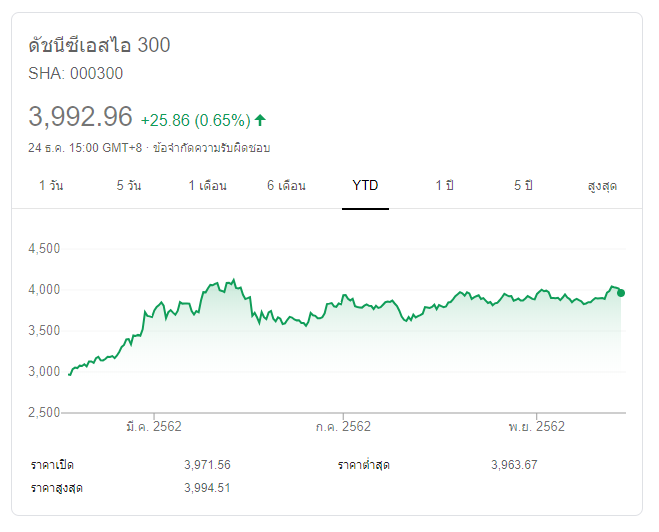Click the ราคาเปิด value 3,971.56

208,465
